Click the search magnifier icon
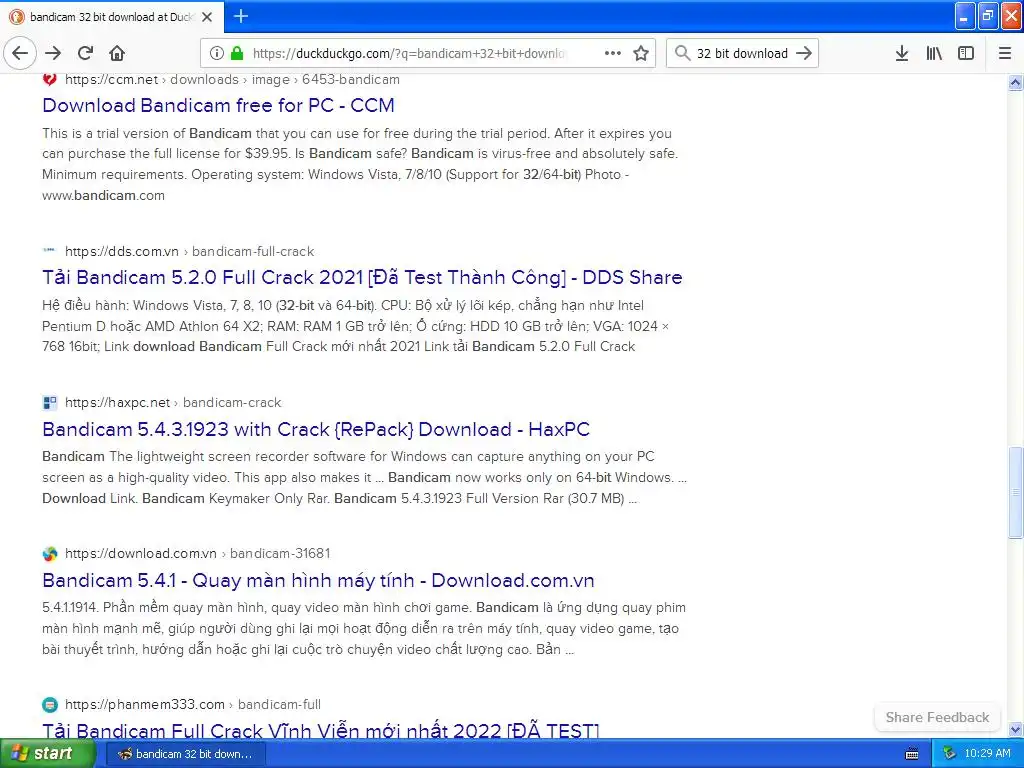The width and height of the screenshot is (1024, 768). coord(682,53)
